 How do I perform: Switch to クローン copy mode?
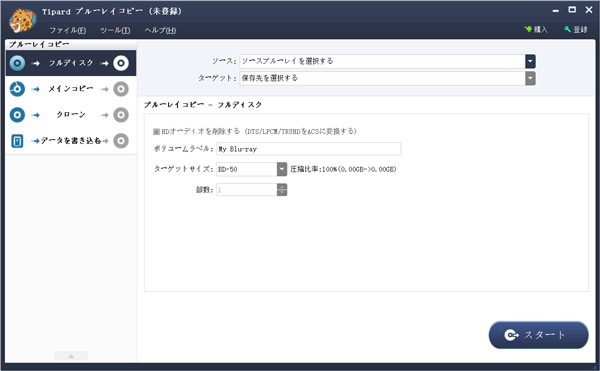(71, 115)
